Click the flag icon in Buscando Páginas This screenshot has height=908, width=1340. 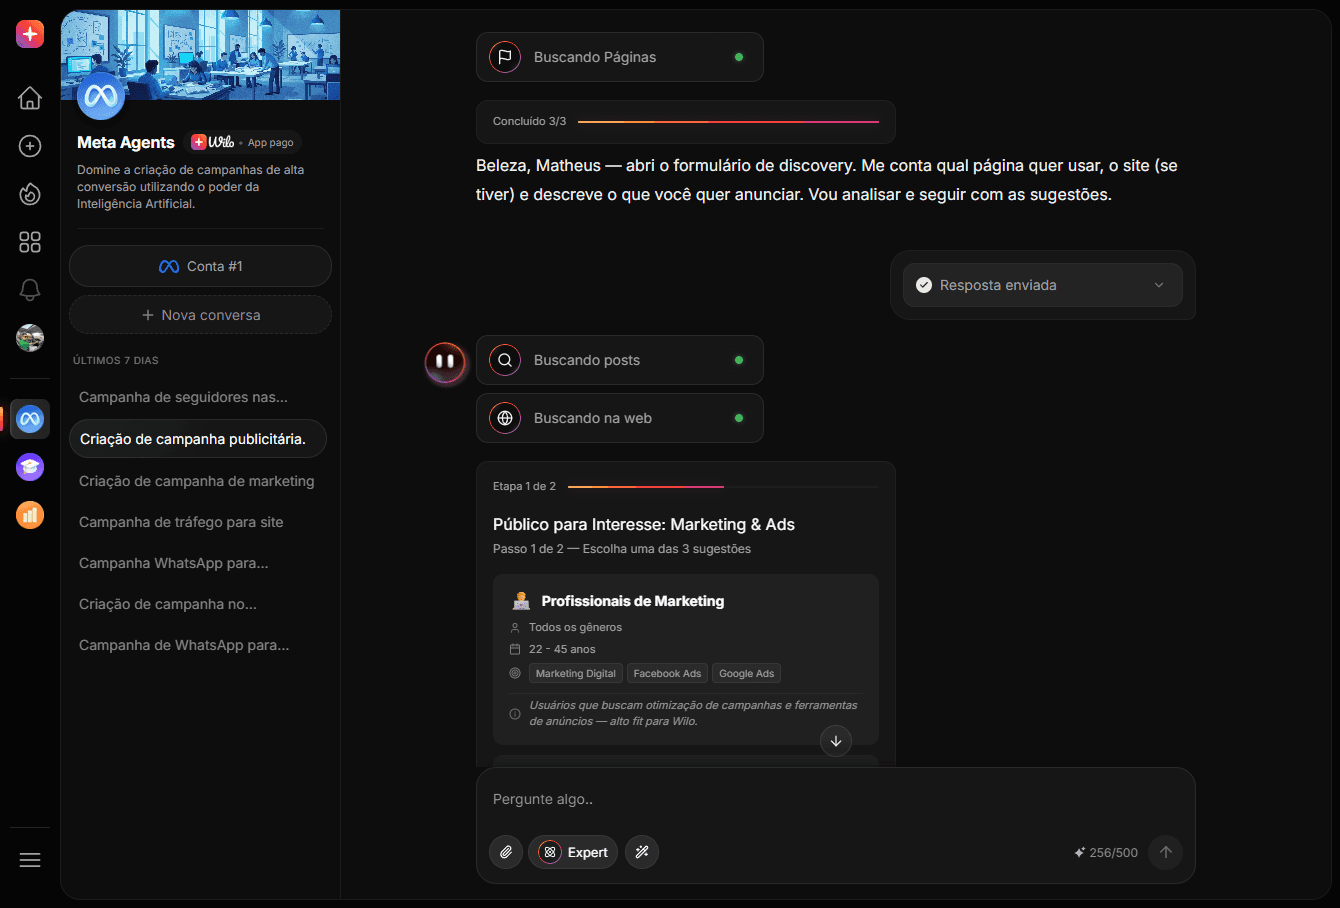505,57
